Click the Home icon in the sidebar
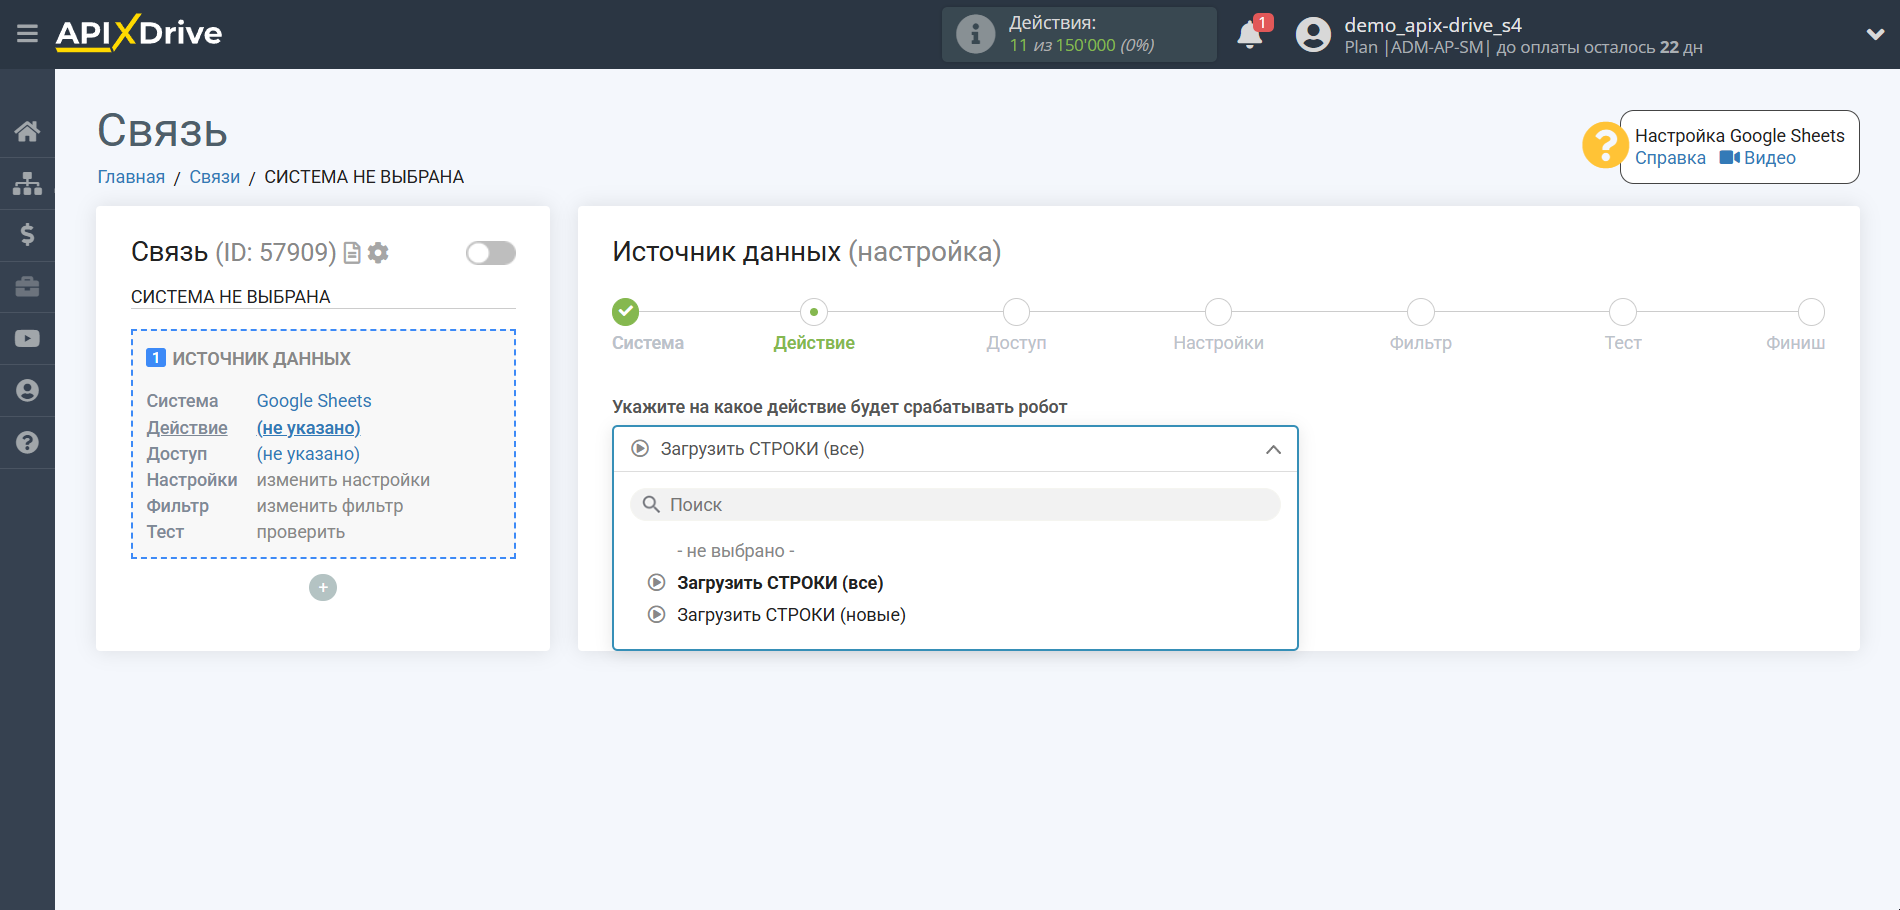Image resolution: width=1900 pixels, height=910 pixels. click(x=27, y=131)
